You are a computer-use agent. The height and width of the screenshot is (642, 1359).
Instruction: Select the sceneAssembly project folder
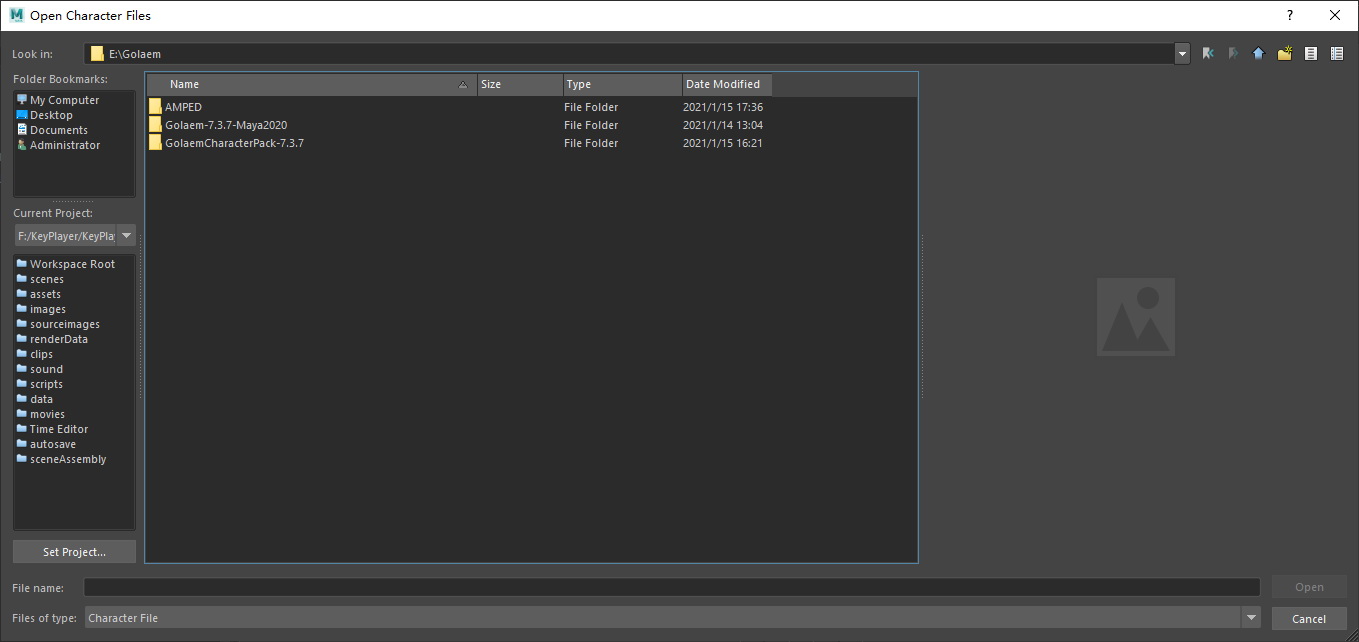click(x=68, y=459)
